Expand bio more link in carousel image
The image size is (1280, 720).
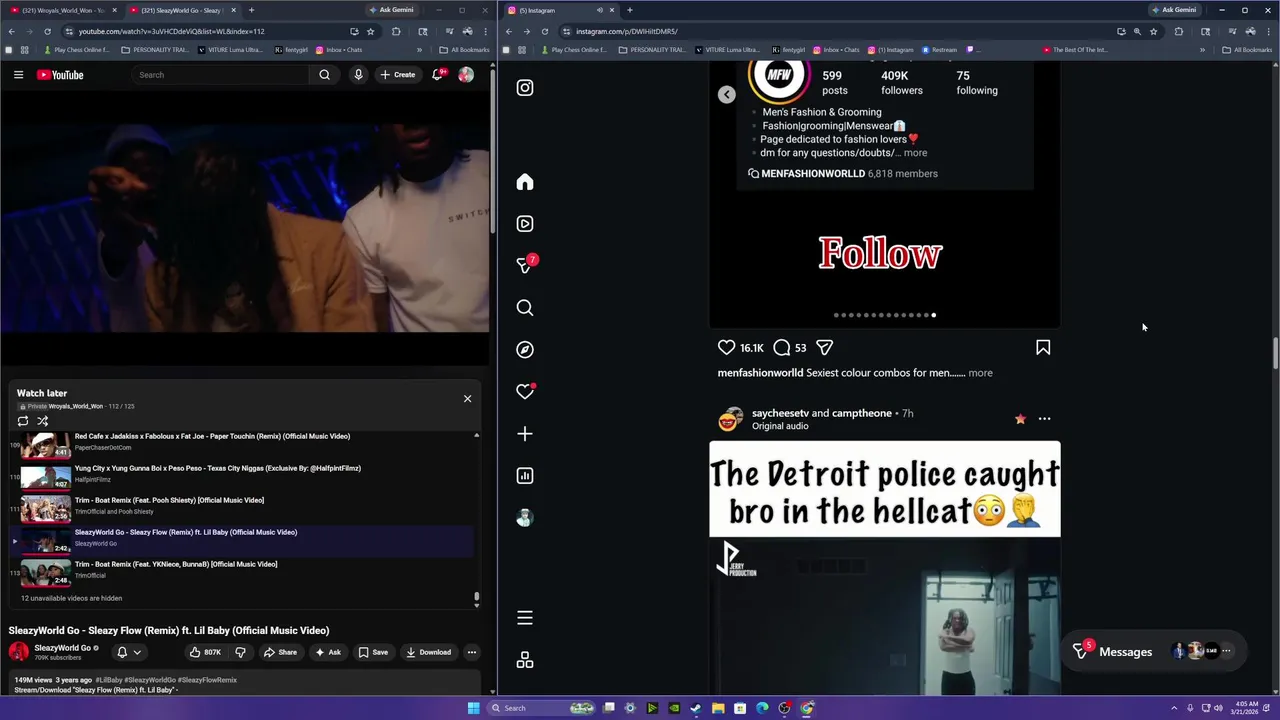(x=915, y=153)
